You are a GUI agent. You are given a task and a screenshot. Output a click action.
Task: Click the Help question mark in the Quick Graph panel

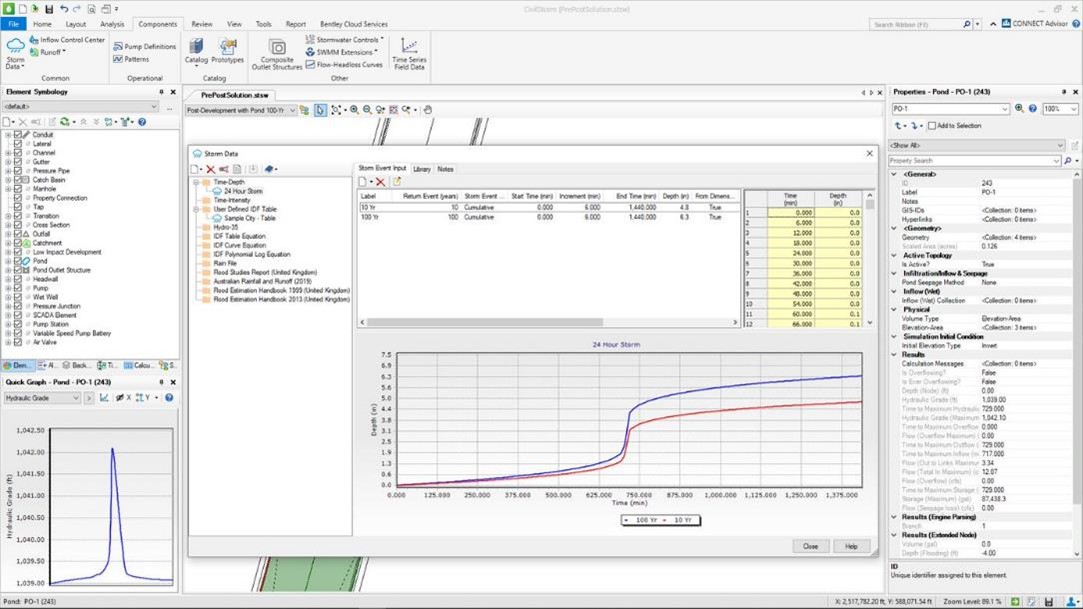pyautogui.click(x=167, y=397)
